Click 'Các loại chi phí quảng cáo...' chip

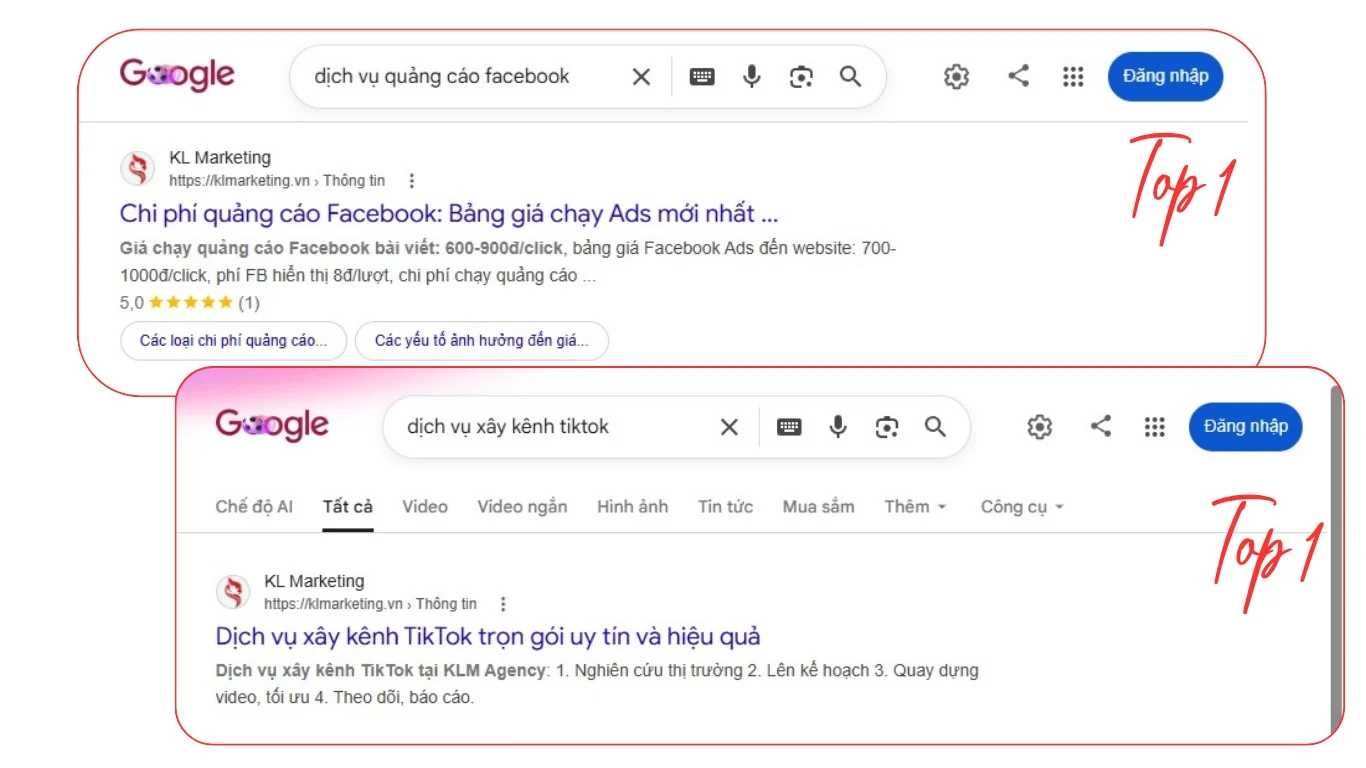(x=233, y=341)
